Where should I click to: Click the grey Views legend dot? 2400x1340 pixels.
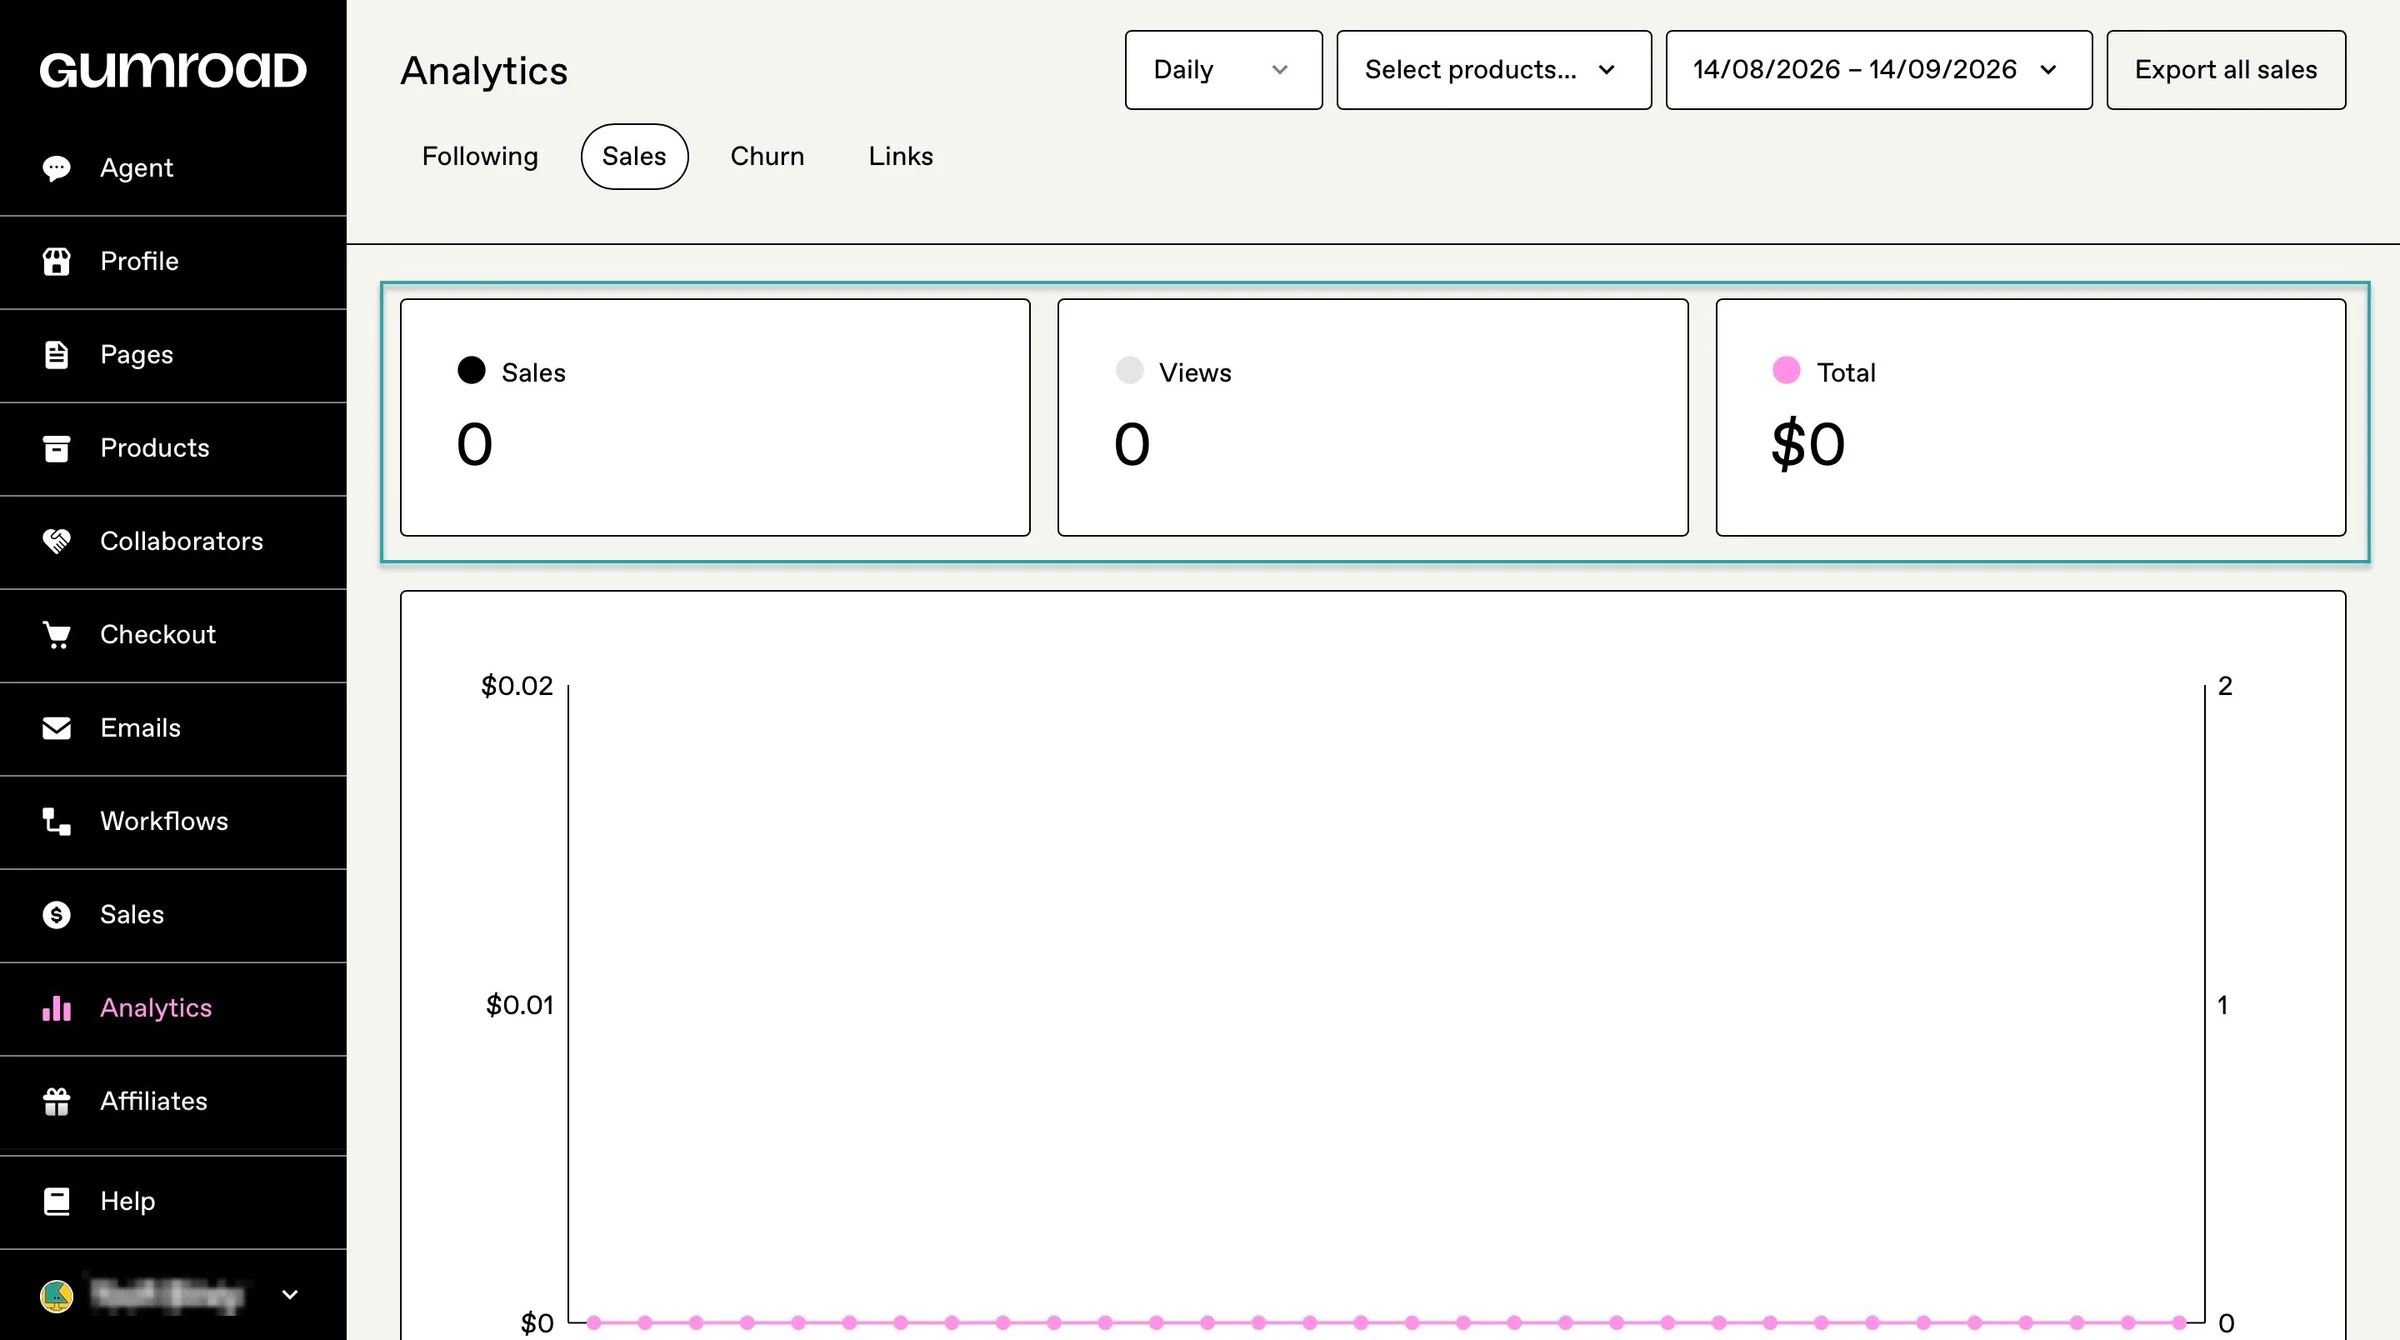pos(1129,370)
